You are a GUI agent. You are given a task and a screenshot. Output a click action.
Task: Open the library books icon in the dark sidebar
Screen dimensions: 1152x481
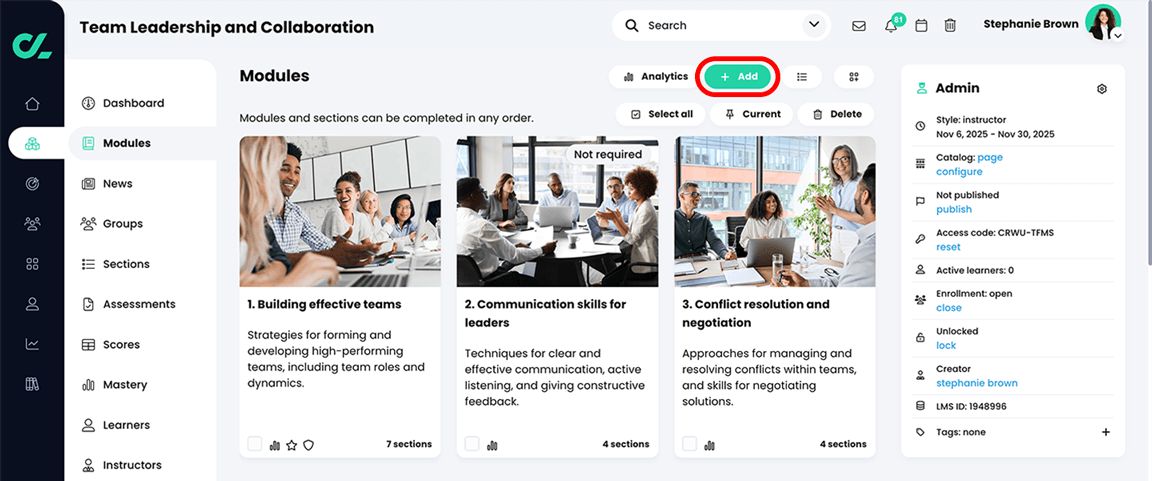(x=32, y=383)
